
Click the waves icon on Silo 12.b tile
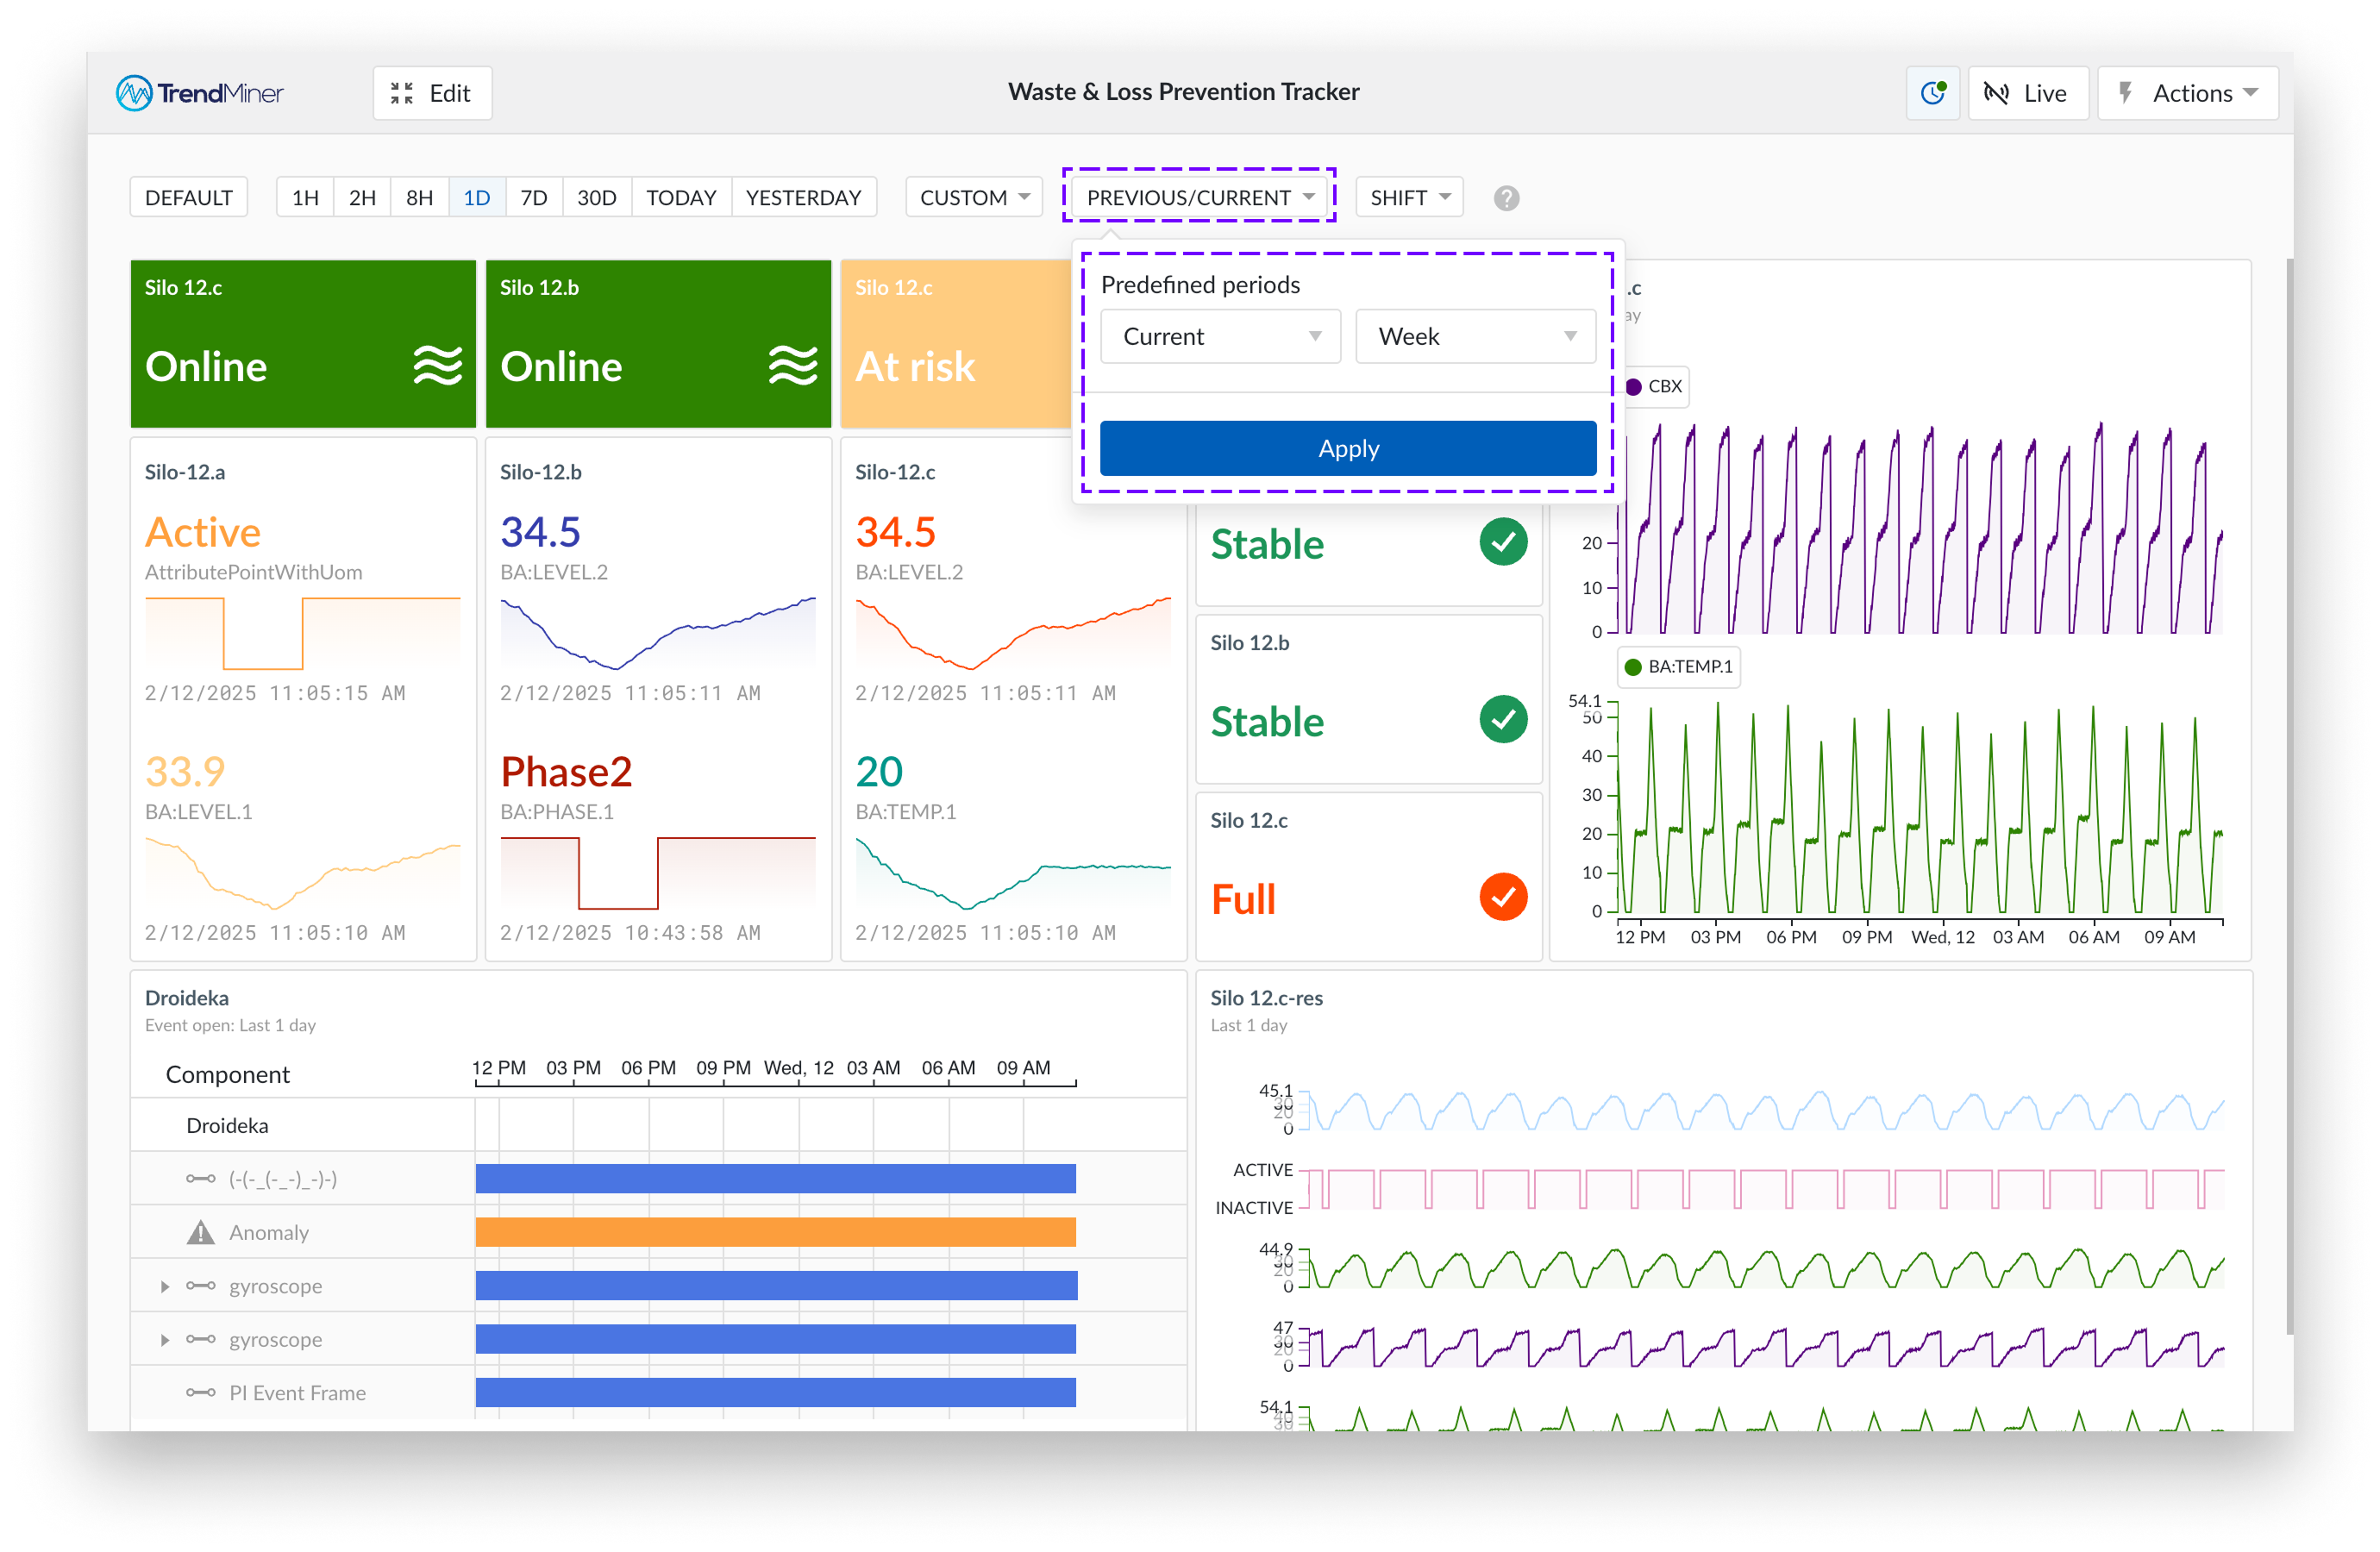[x=792, y=365]
